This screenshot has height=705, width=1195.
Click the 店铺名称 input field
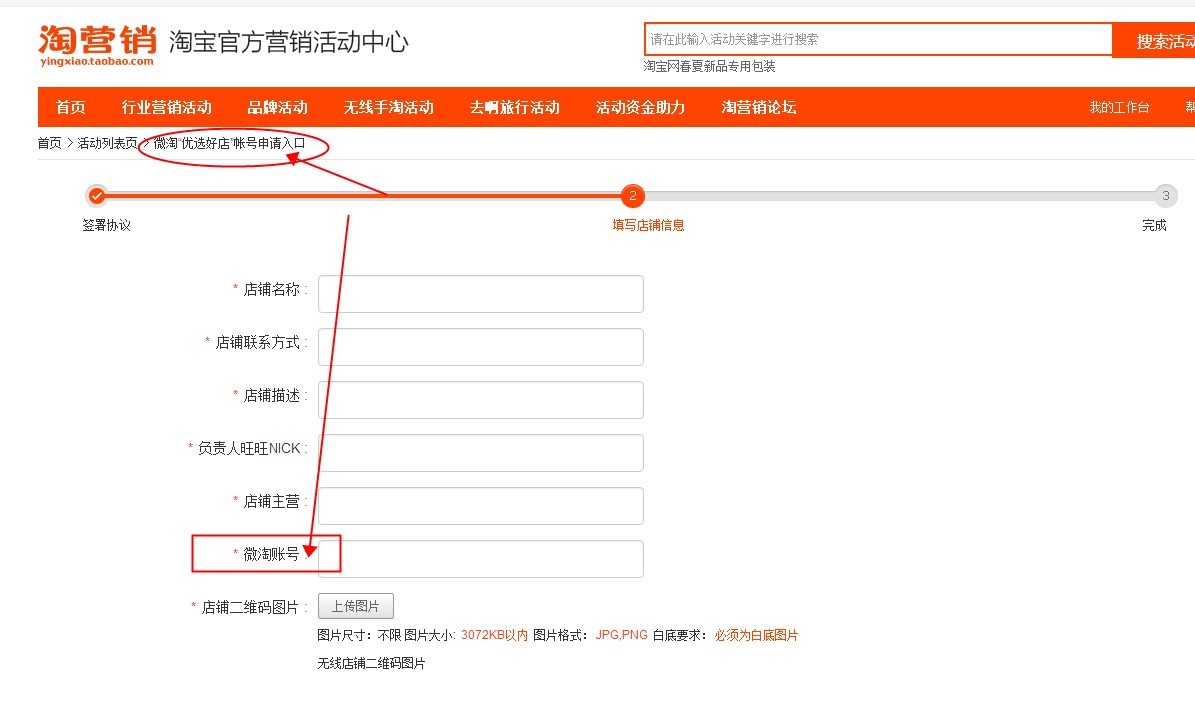pyautogui.click(x=481, y=294)
